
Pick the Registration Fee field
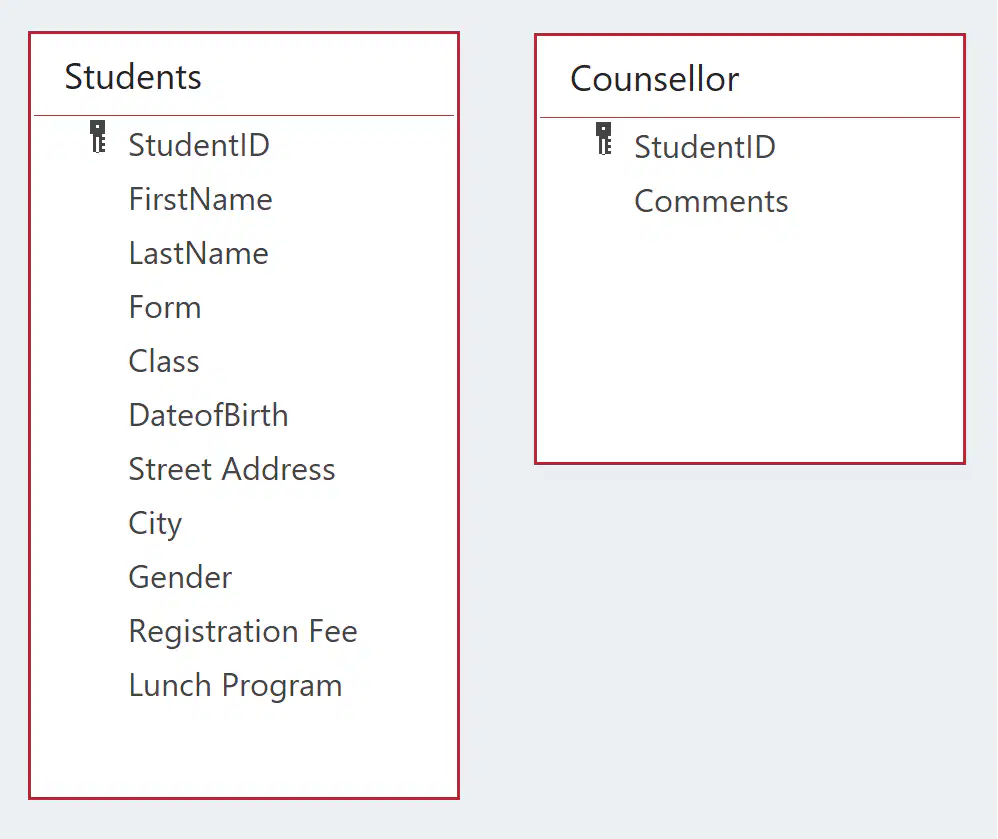coord(243,631)
